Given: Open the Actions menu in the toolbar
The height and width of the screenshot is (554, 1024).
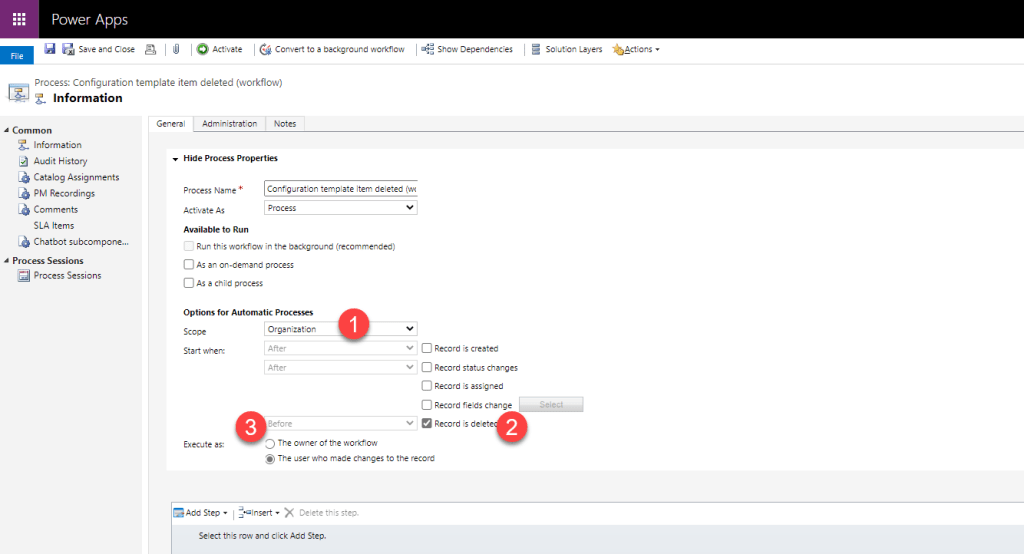Looking at the screenshot, I should point(637,49).
